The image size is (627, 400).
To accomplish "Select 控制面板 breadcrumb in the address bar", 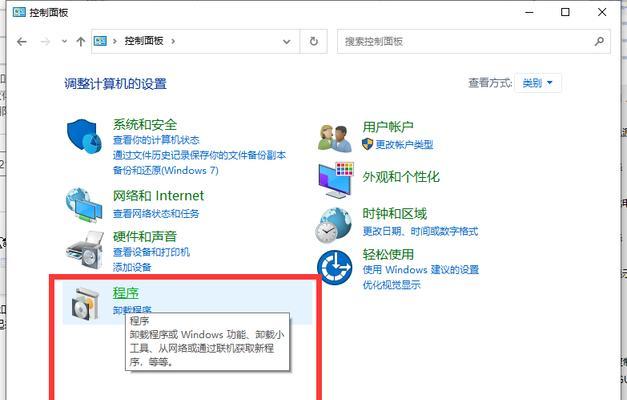I will 144,41.
